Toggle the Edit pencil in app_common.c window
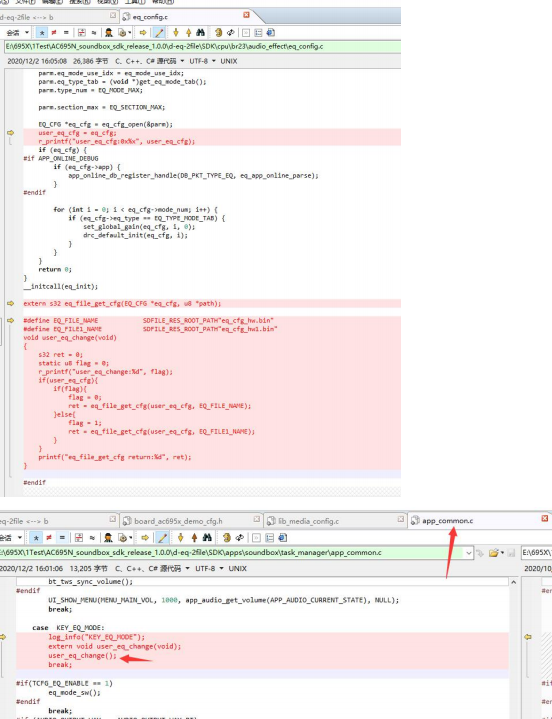The height and width of the screenshot is (719, 552). 162,537
